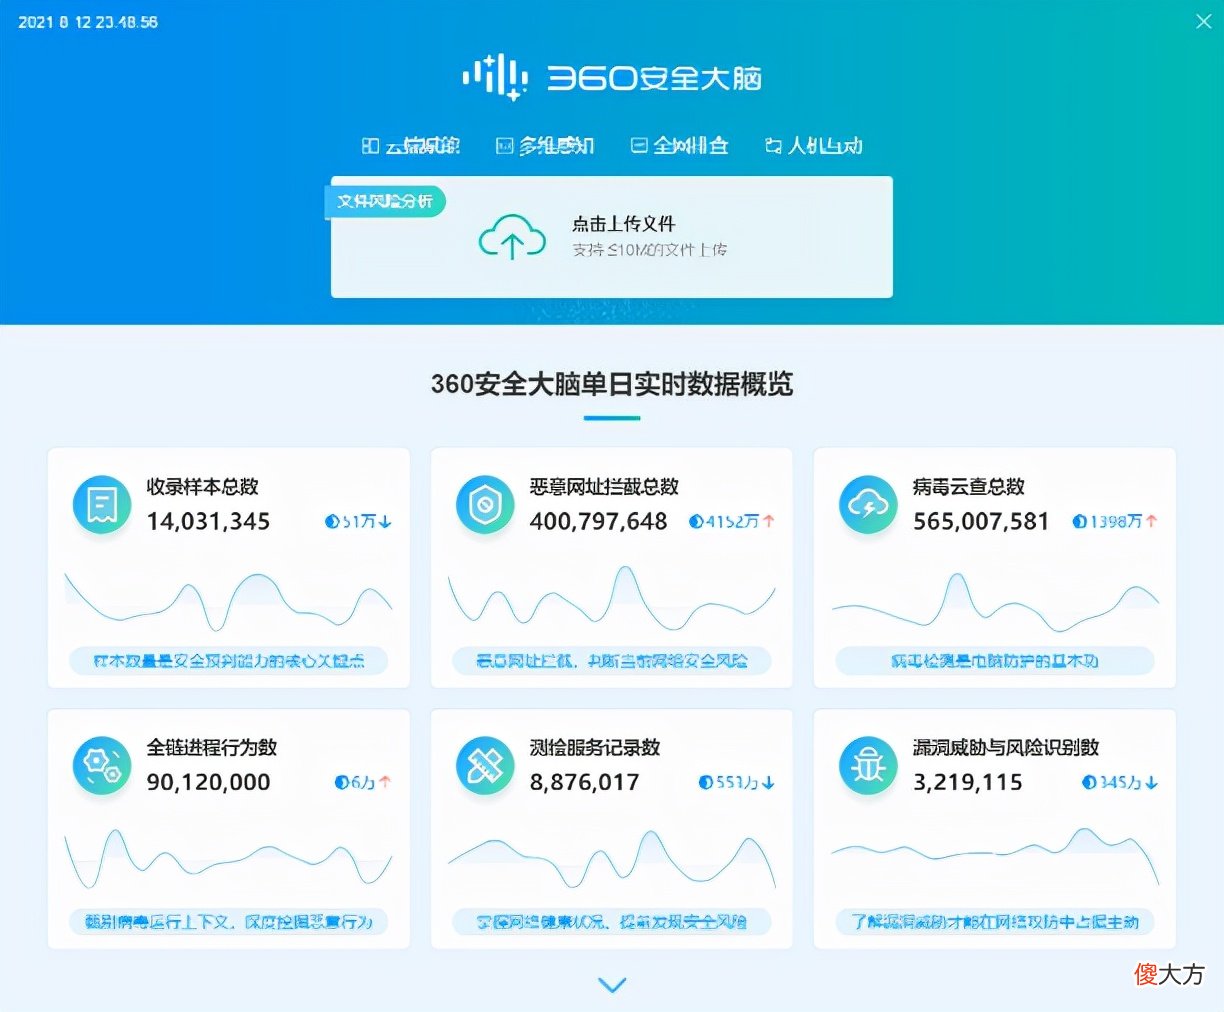The height and width of the screenshot is (1012, 1224).
Task: Click the 测绘服务记录数 card title
Action: tap(595, 748)
